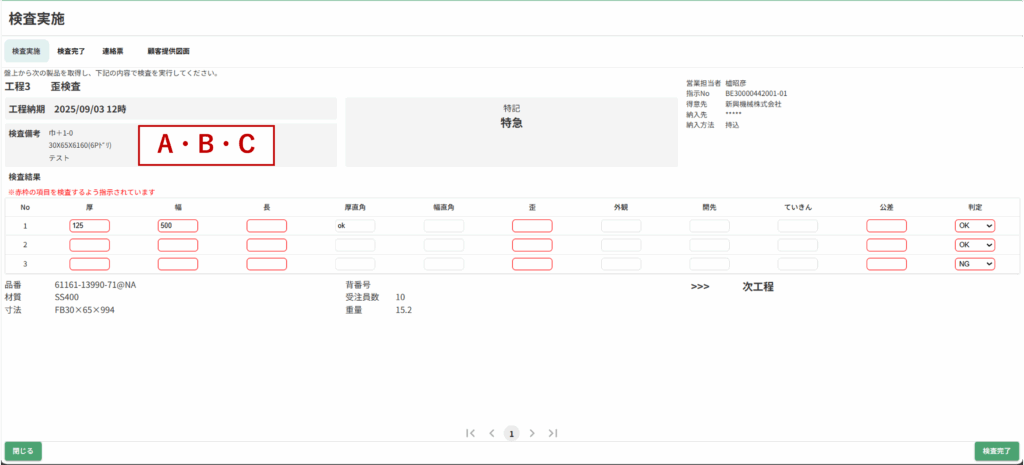The image size is (1024, 465).
Task: Open the 判定 dropdown in row 2
Action: 975,245
